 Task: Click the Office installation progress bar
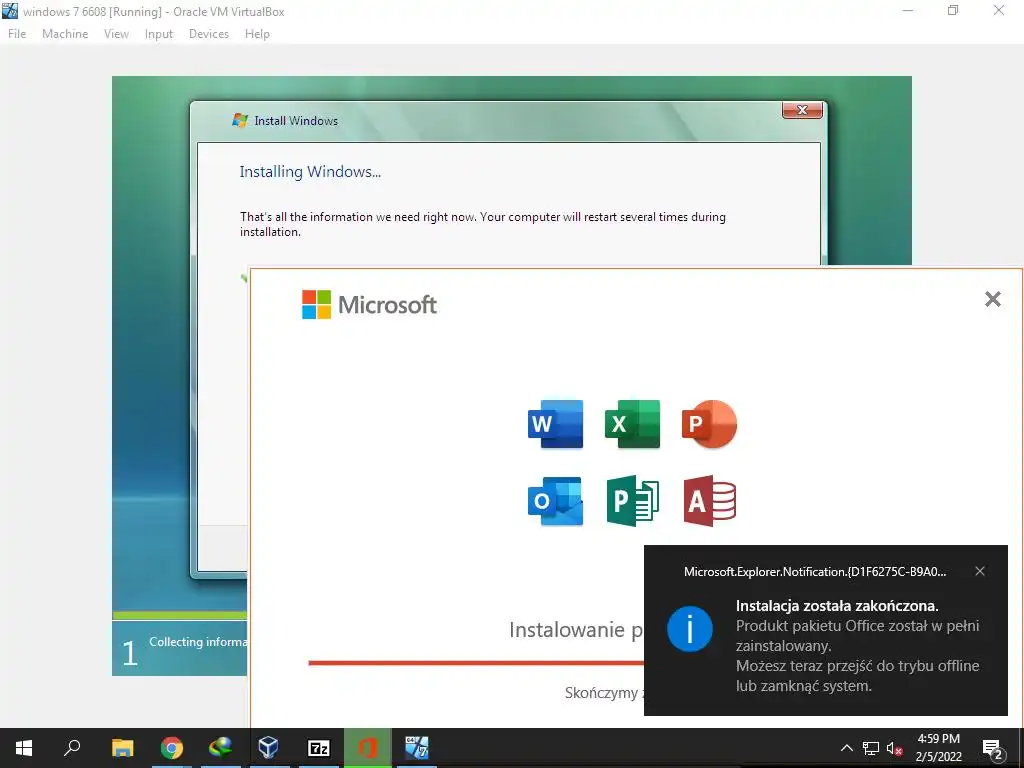(476, 663)
